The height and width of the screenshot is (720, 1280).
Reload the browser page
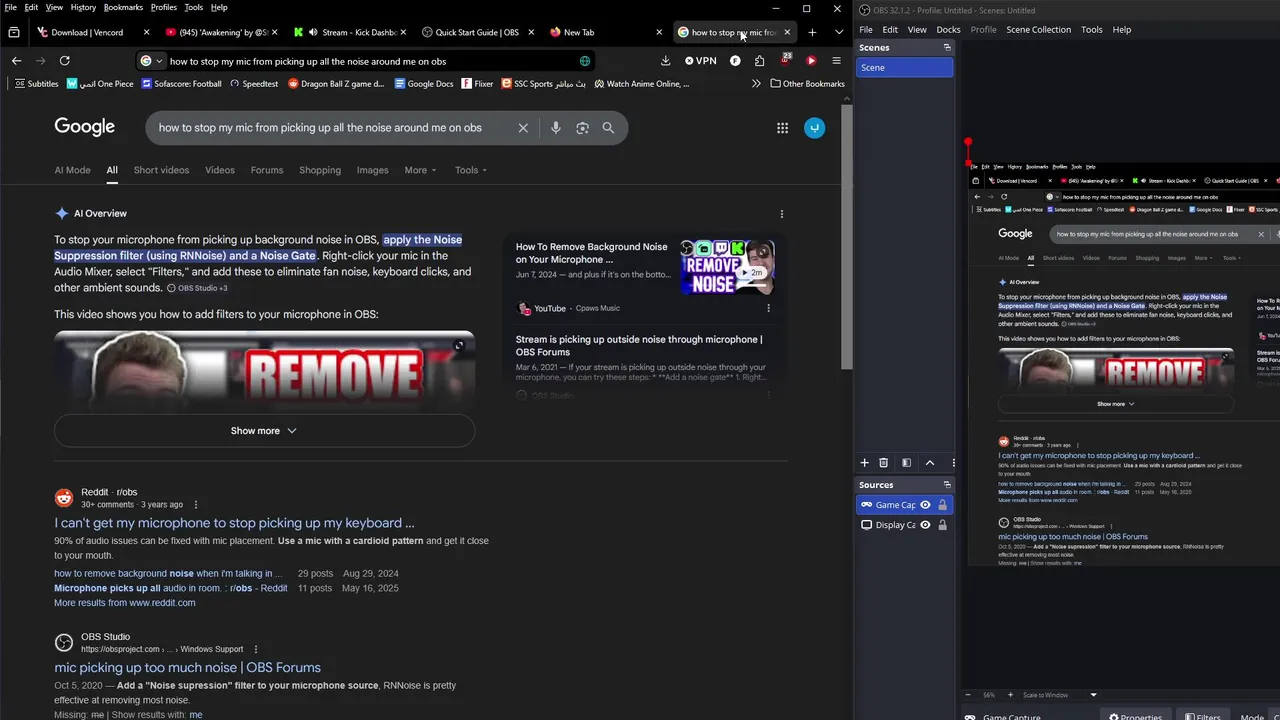(x=64, y=61)
